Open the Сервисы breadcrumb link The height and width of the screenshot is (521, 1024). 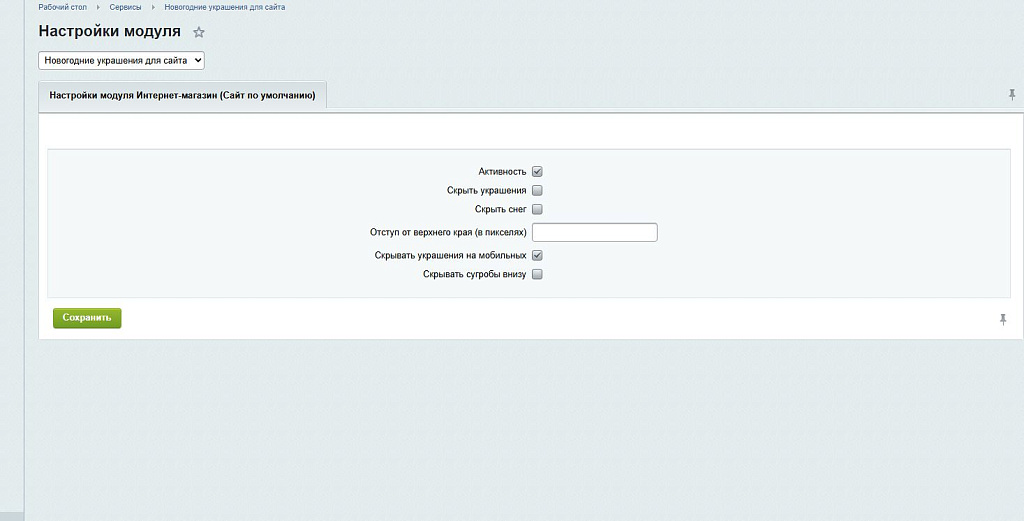pyautogui.click(x=125, y=8)
